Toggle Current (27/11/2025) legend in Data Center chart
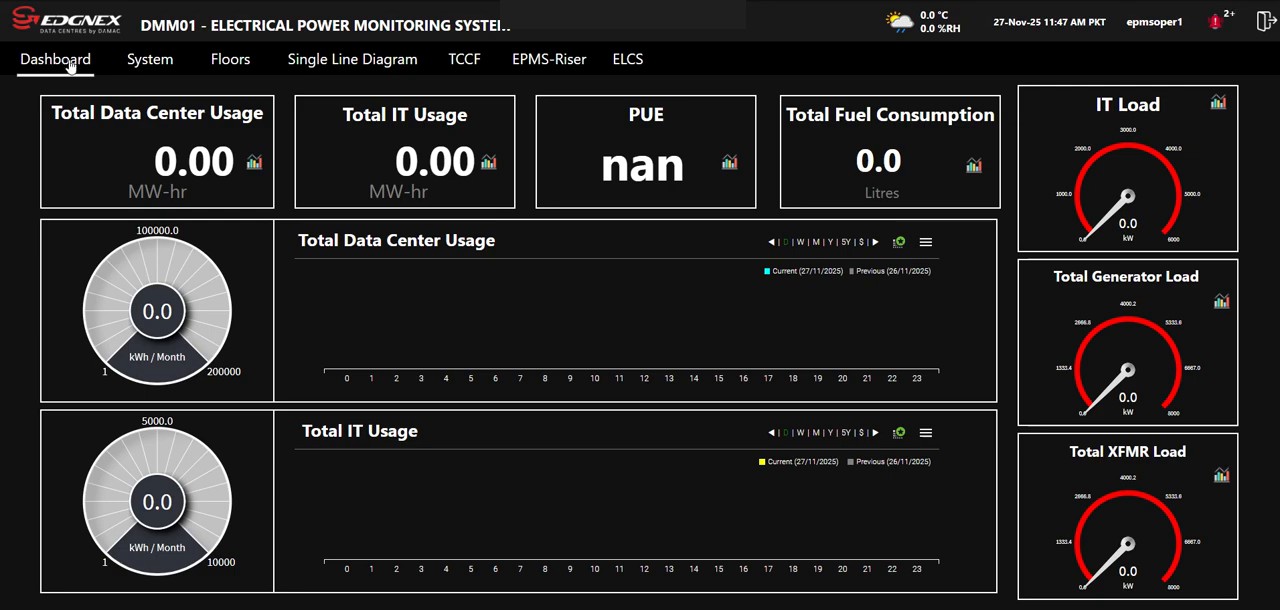The width and height of the screenshot is (1280, 610). pyautogui.click(x=803, y=271)
